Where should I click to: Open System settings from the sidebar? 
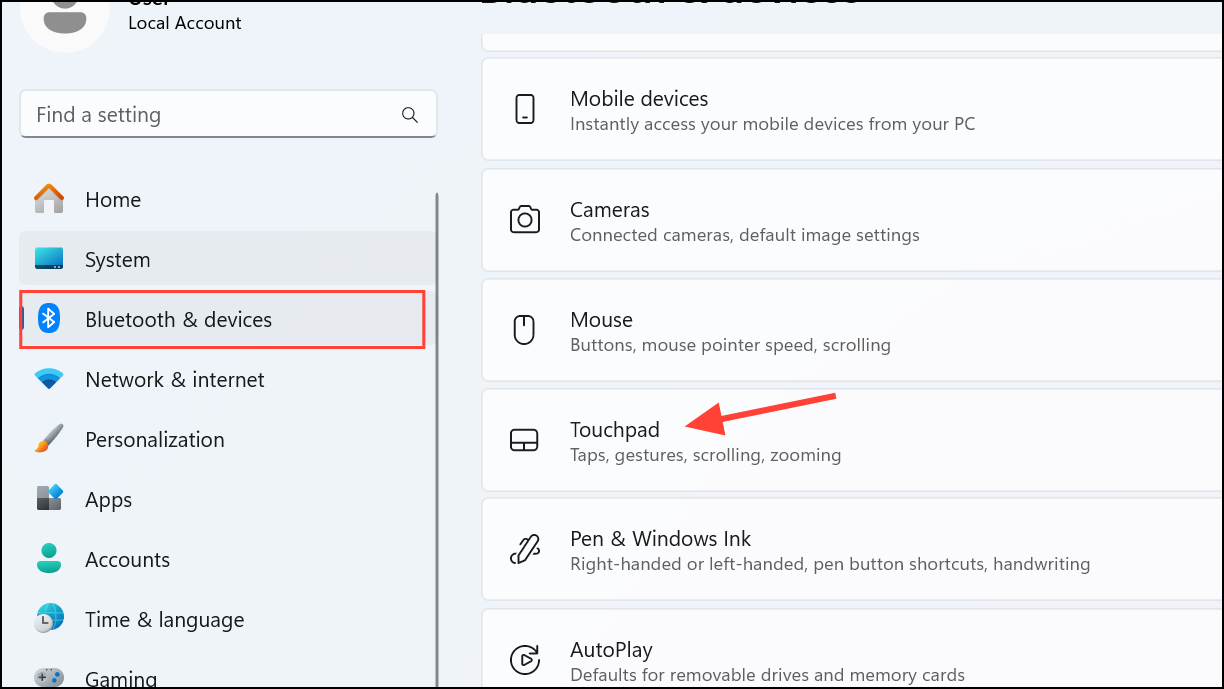[x=117, y=259]
